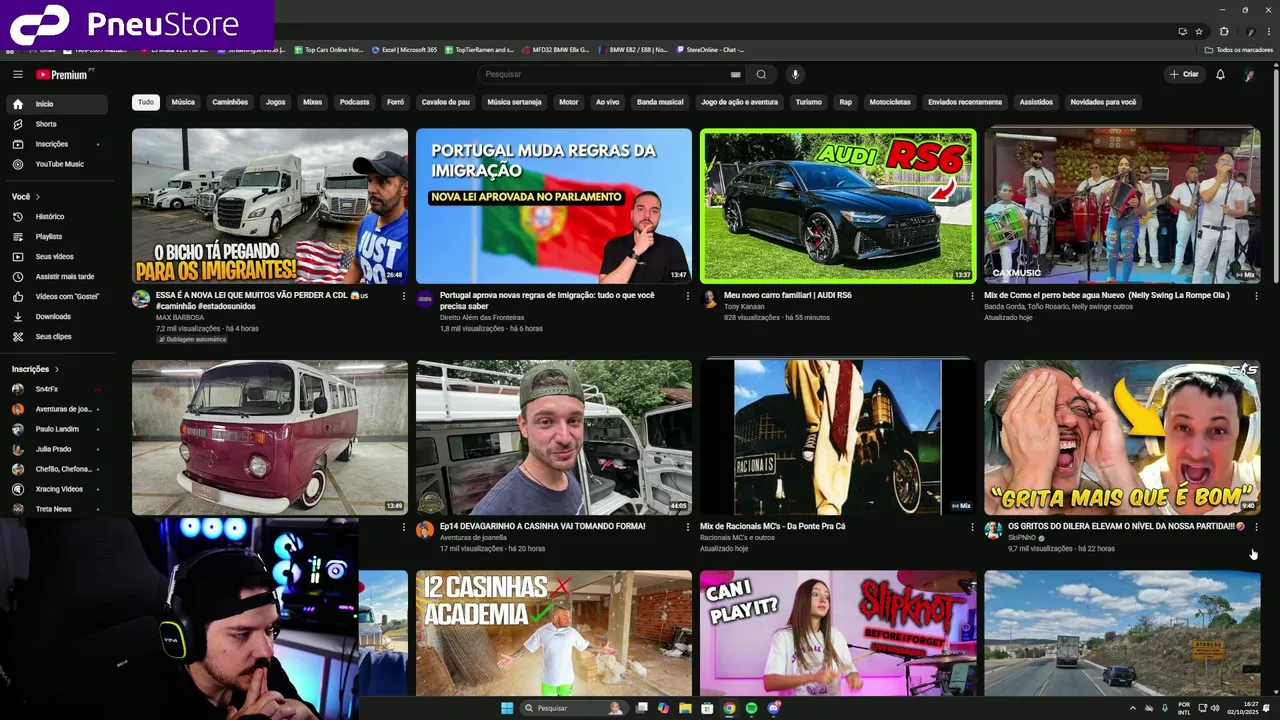Select the Ao vivo filter chip
Viewport: 1280px width, 720px height.
(607, 102)
